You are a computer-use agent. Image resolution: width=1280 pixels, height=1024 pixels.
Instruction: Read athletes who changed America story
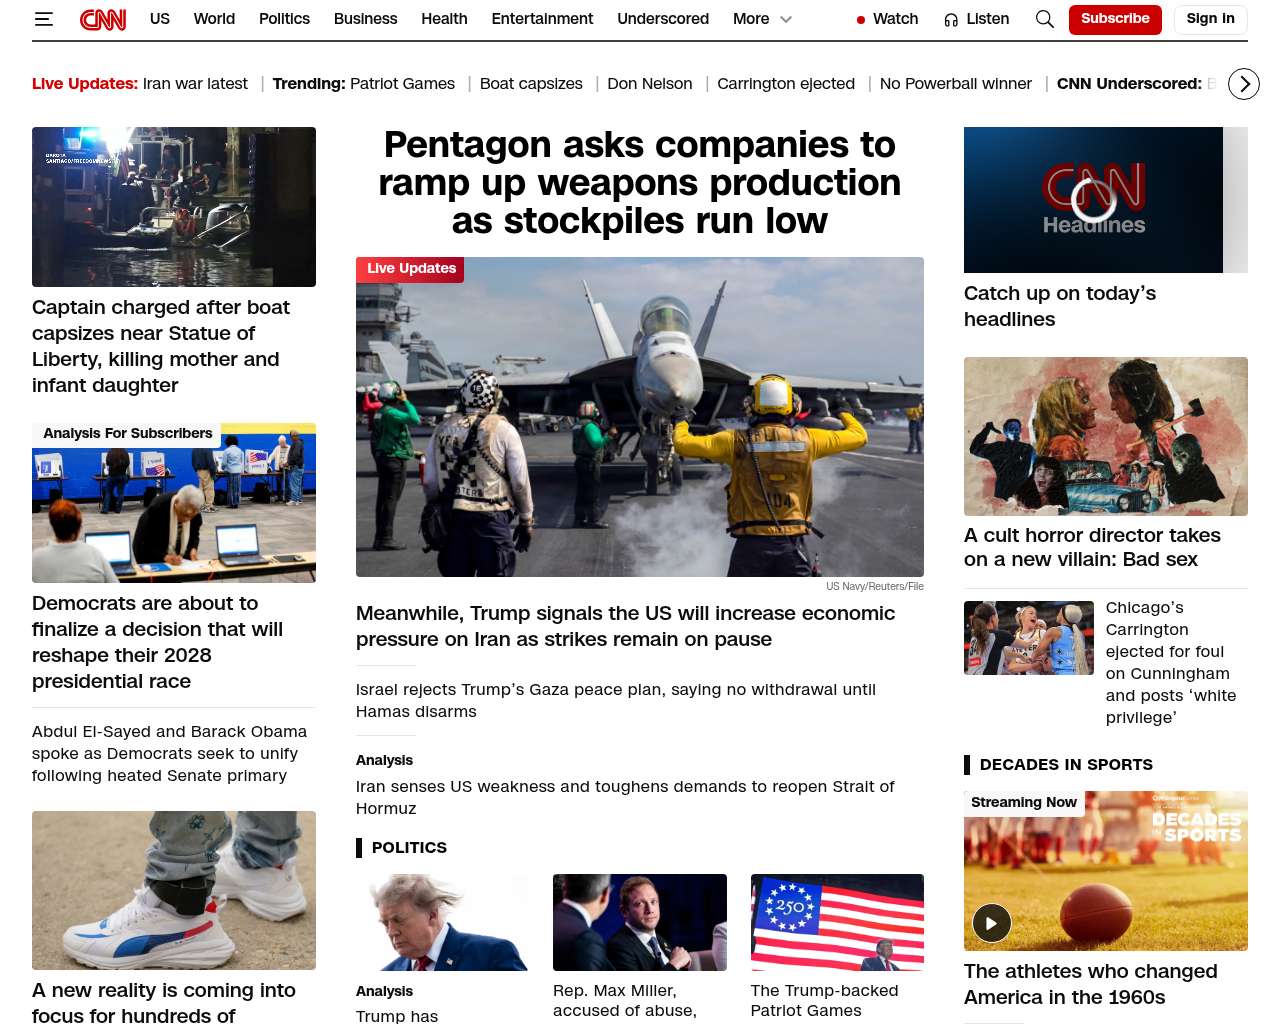(x=1091, y=984)
